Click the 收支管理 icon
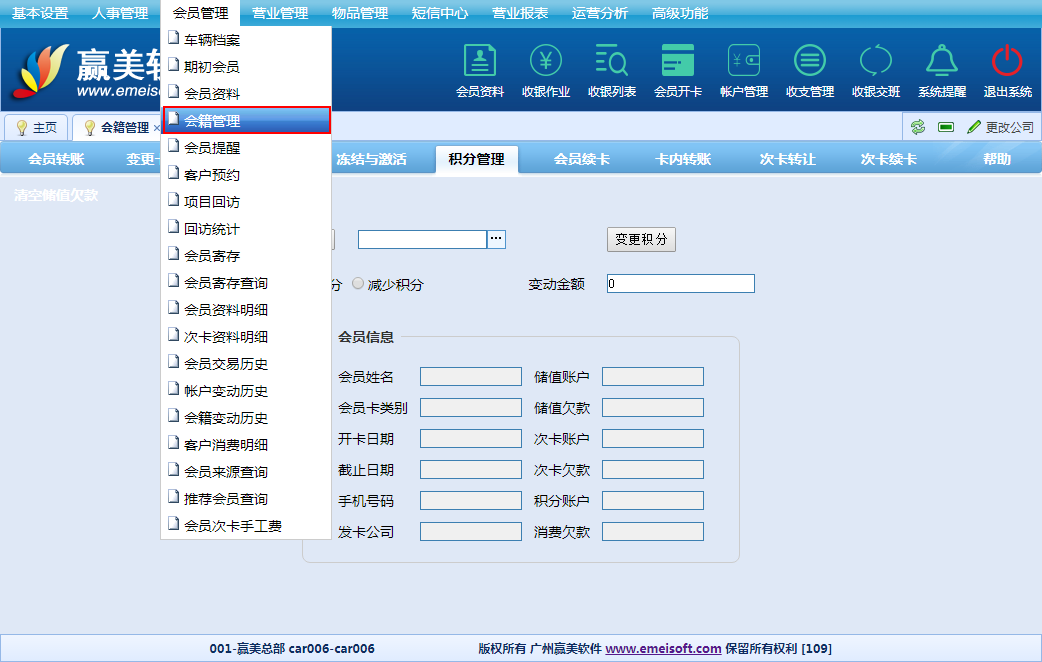 [810, 62]
